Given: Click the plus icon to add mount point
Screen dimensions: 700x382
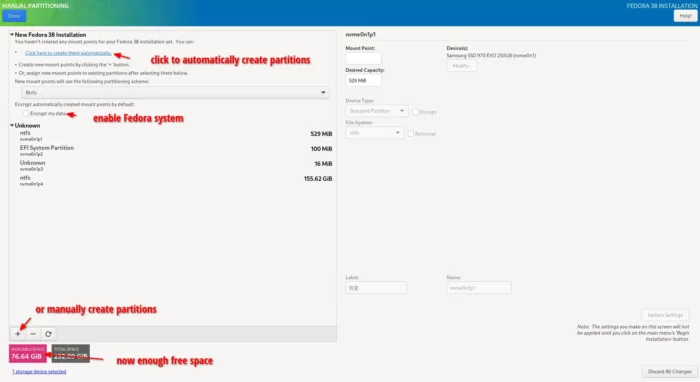Looking at the screenshot, I should [17, 334].
